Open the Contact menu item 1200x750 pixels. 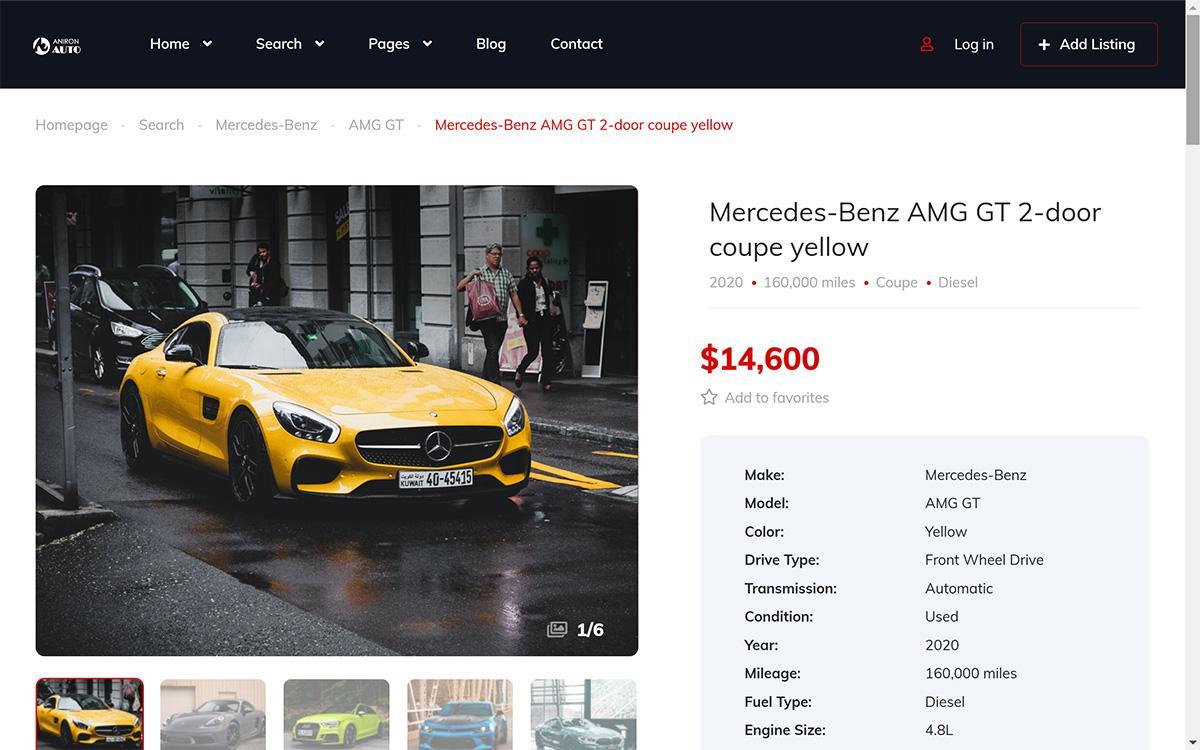click(x=576, y=44)
